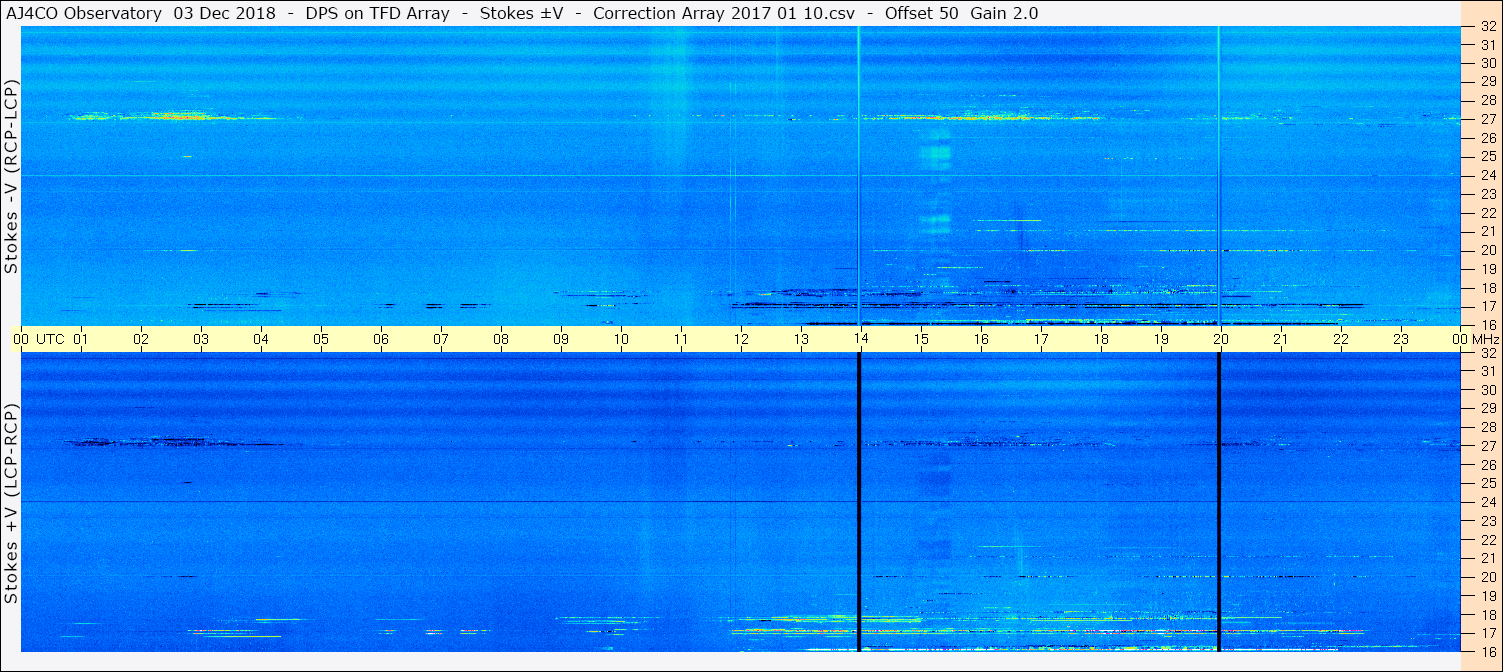Click the black vertical bar at 14 UTC in lower plot
1503x672 pixels.
(859, 502)
